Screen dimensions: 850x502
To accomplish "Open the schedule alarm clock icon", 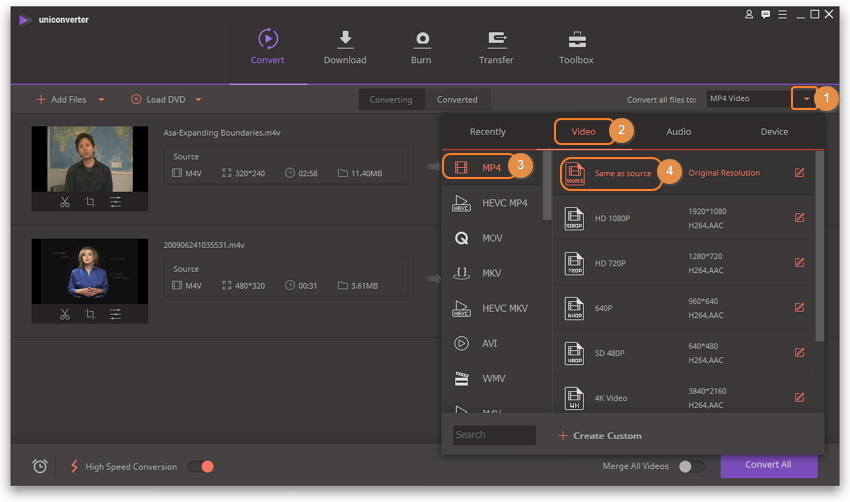I will point(40,466).
